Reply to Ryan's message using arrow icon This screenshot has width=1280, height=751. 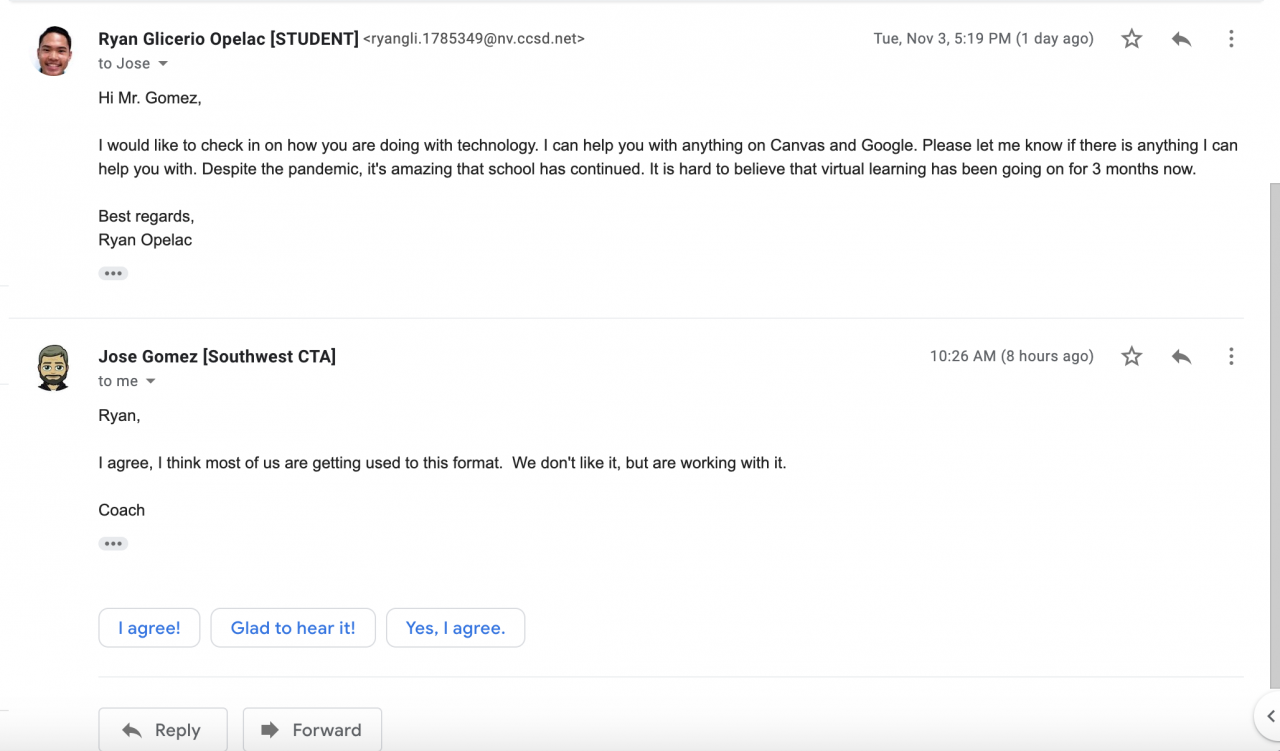tap(1181, 39)
